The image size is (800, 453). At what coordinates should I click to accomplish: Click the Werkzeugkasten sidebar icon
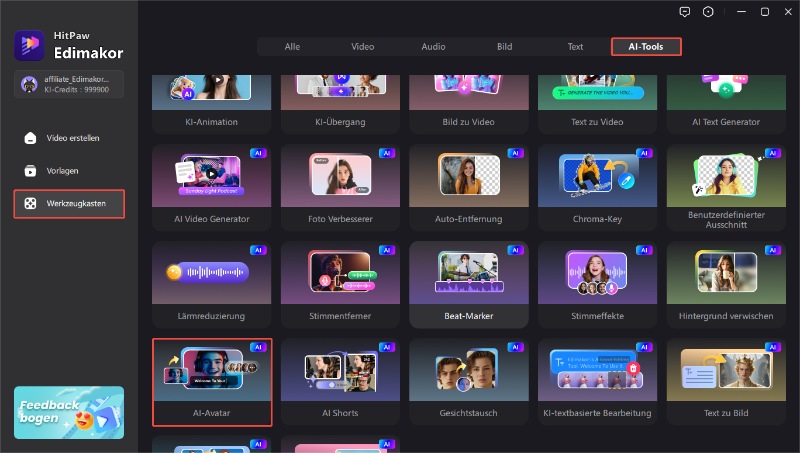(30, 204)
